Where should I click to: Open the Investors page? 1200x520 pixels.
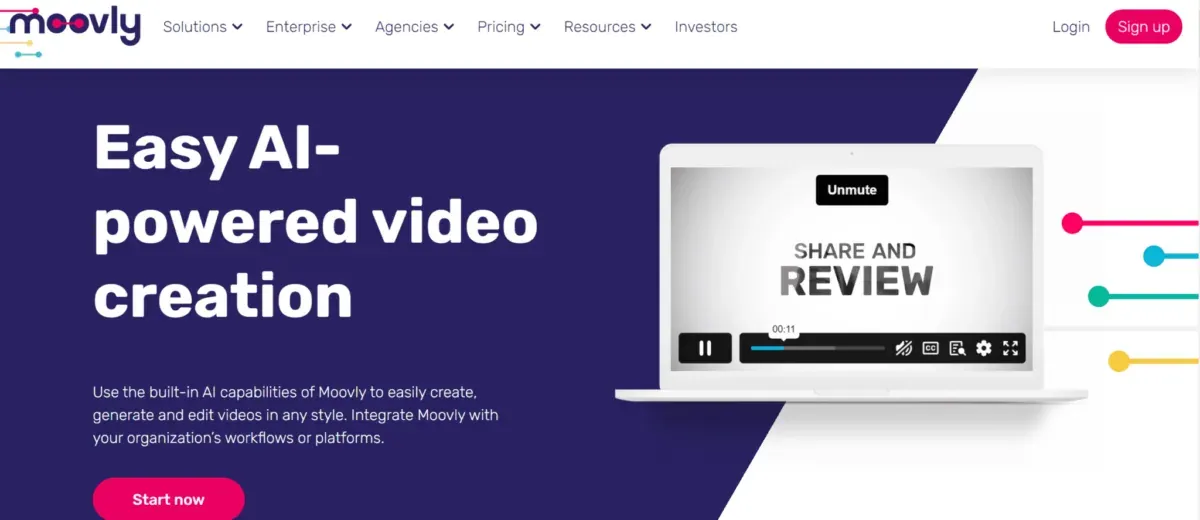pos(706,27)
